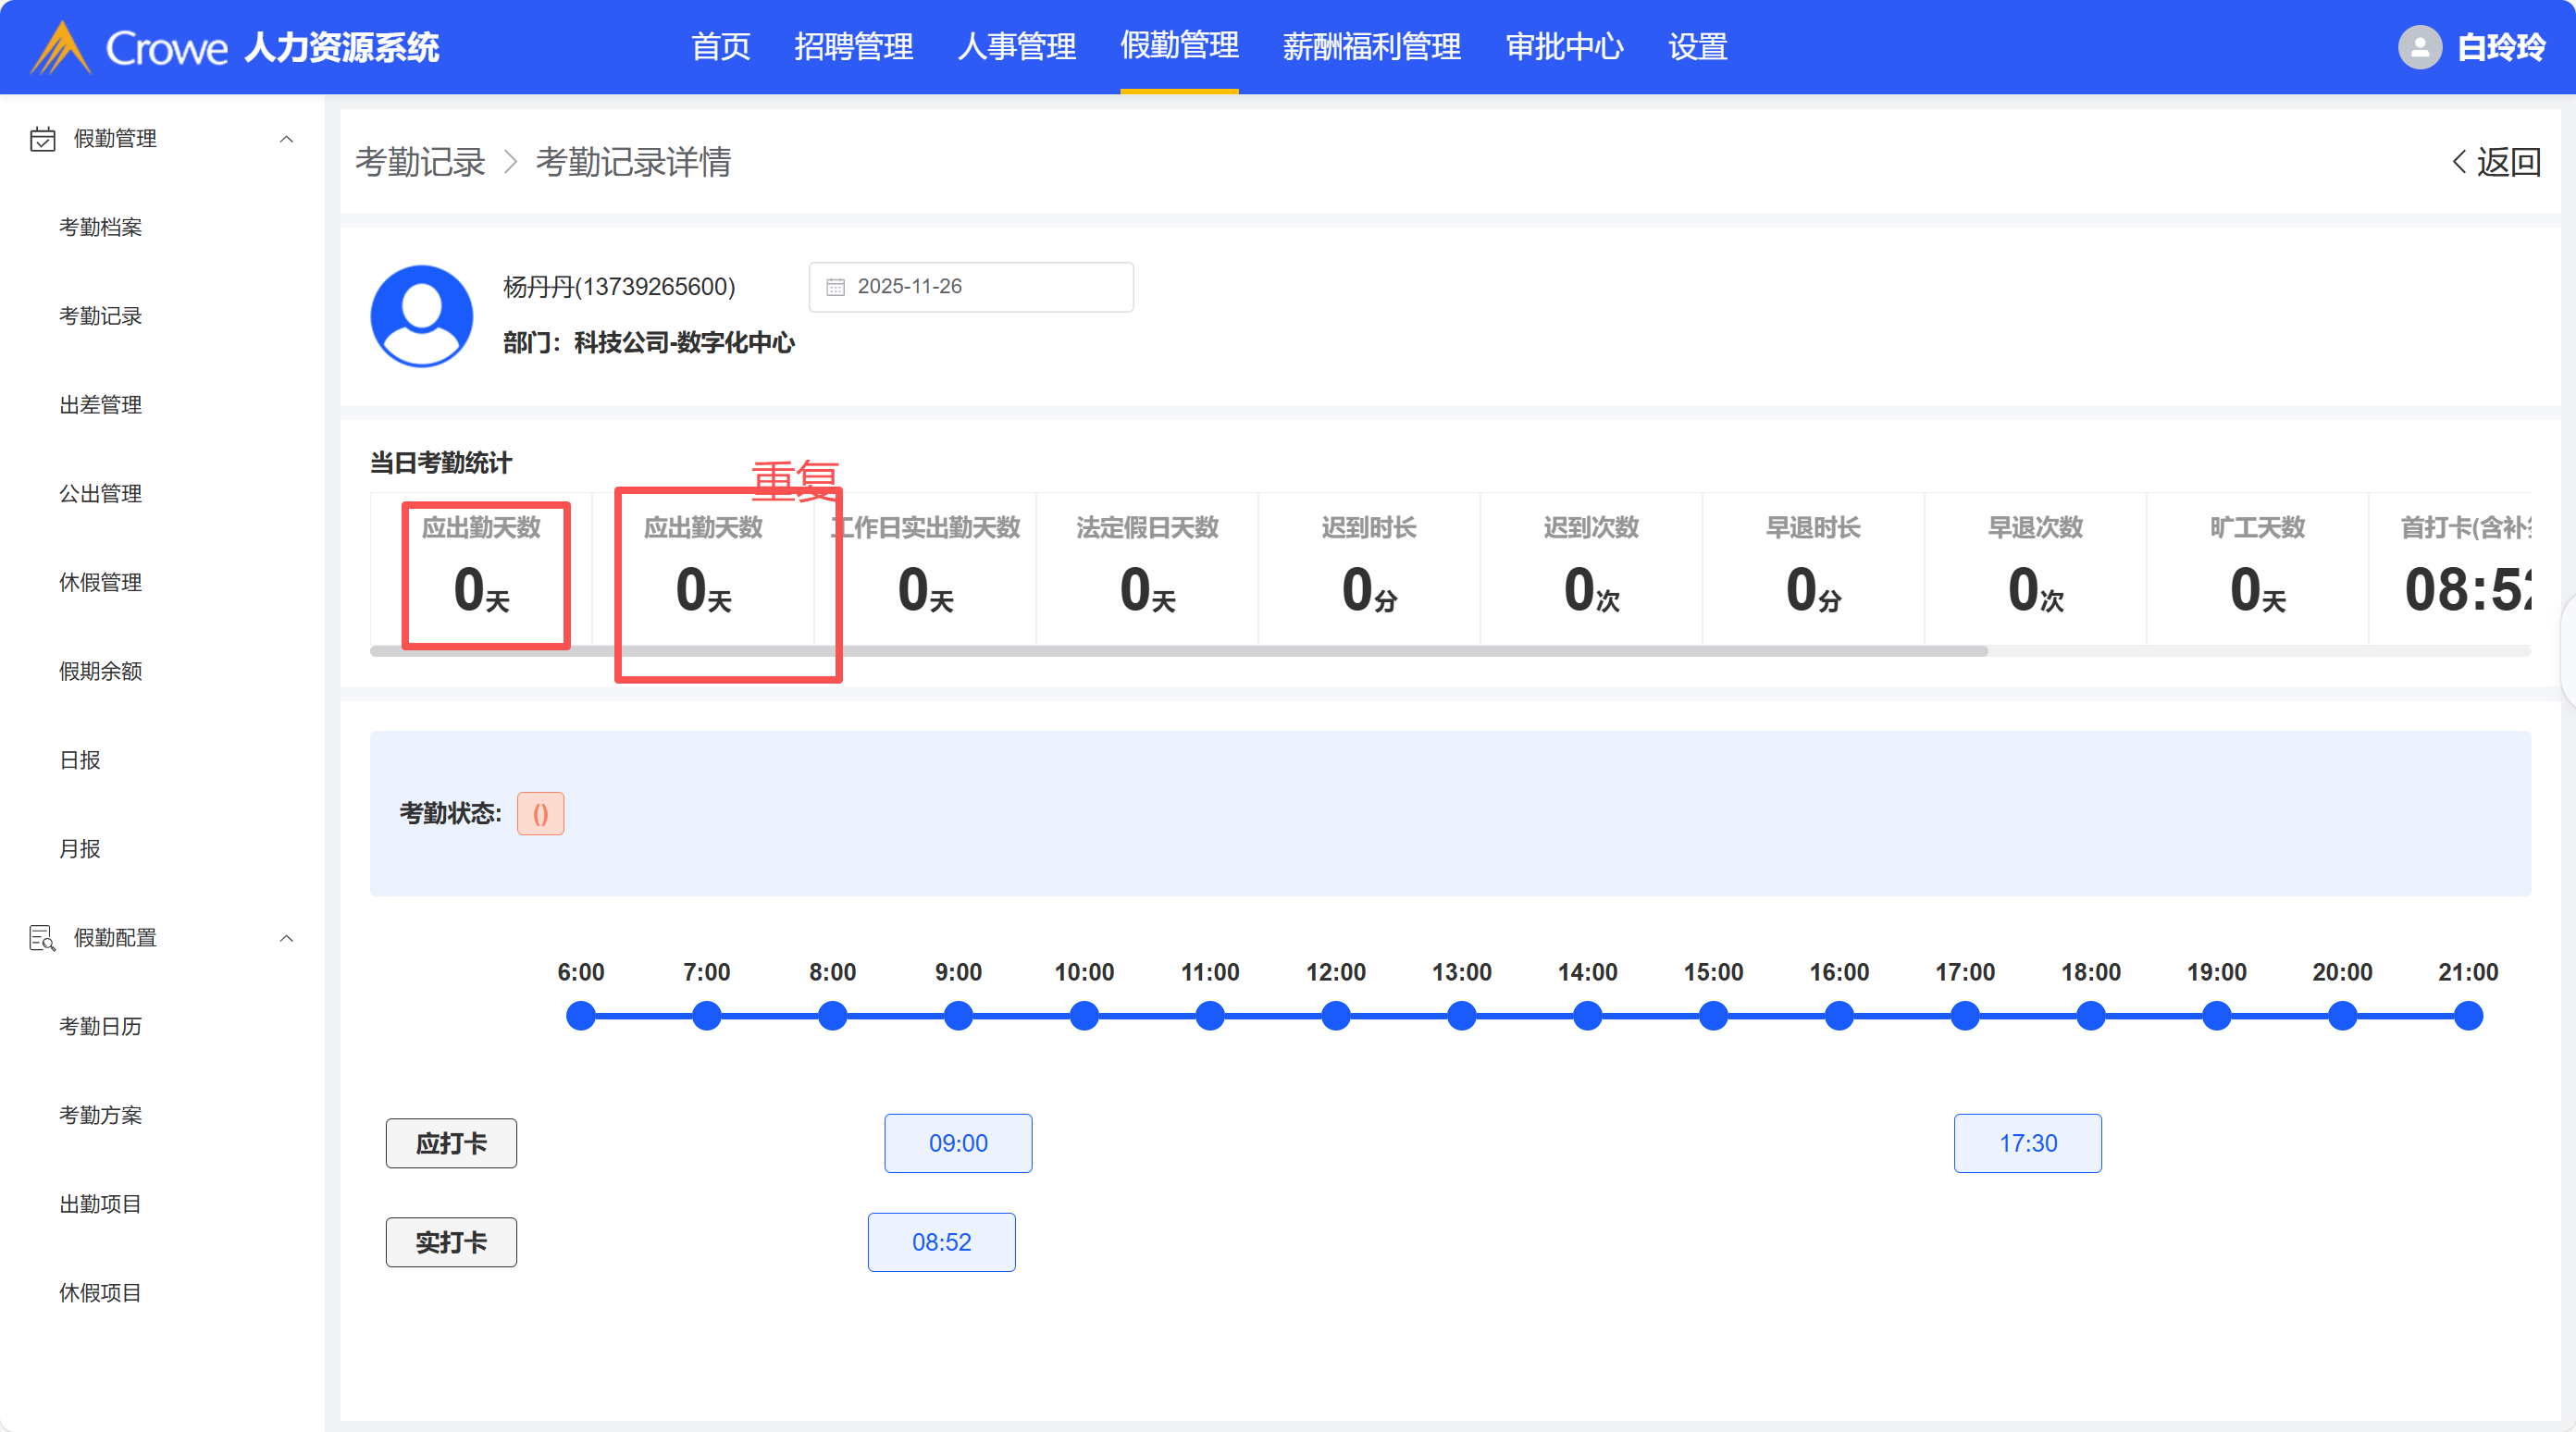Click the user avatar icon beside 白玲玲
2576x1432 pixels.
click(2419, 47)
